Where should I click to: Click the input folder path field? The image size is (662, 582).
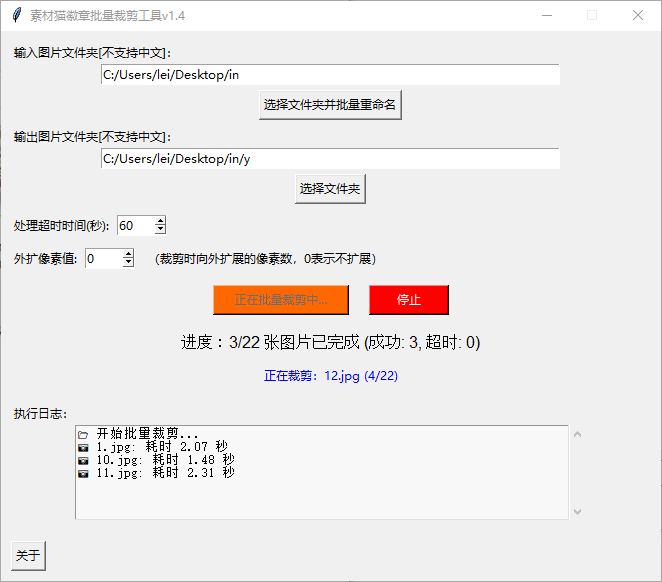[x=330, y=75]
